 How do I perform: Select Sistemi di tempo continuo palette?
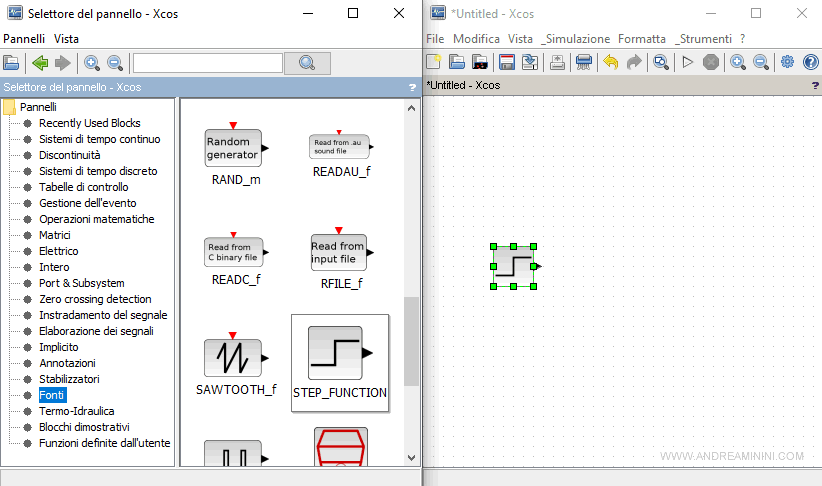click(x=100, y=139)
